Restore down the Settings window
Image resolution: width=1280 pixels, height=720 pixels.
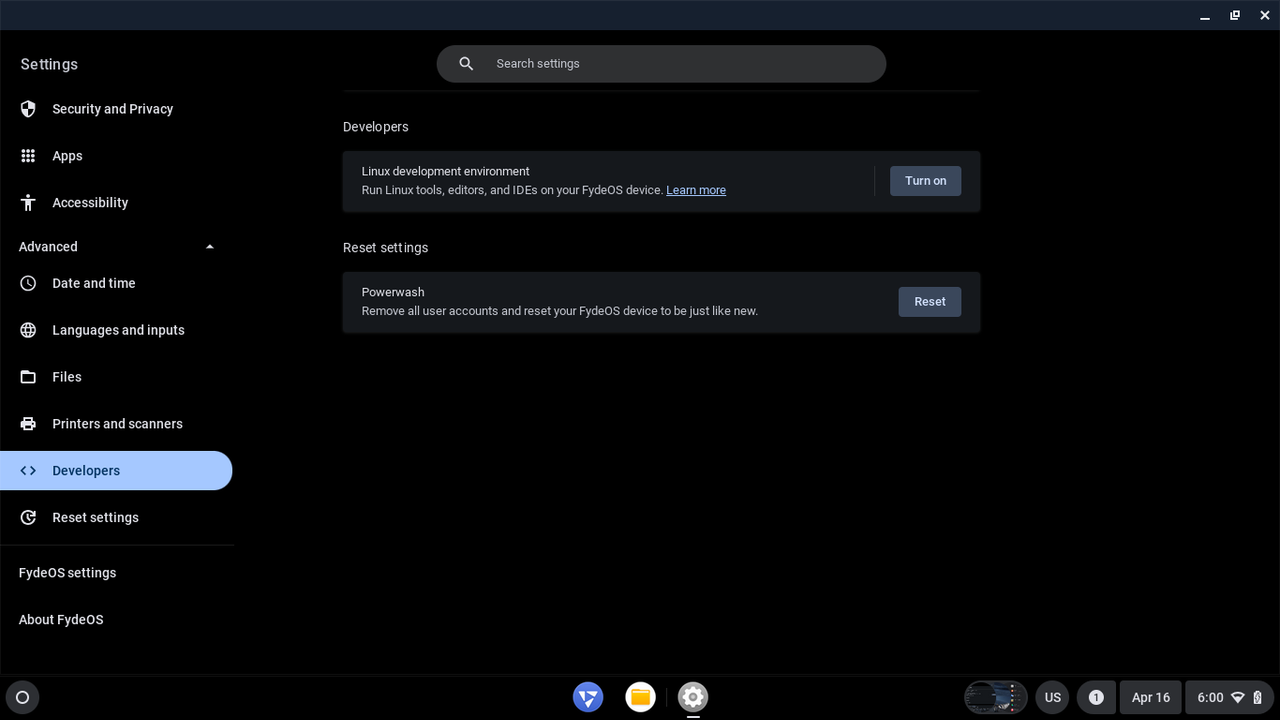pos(1235,15)
